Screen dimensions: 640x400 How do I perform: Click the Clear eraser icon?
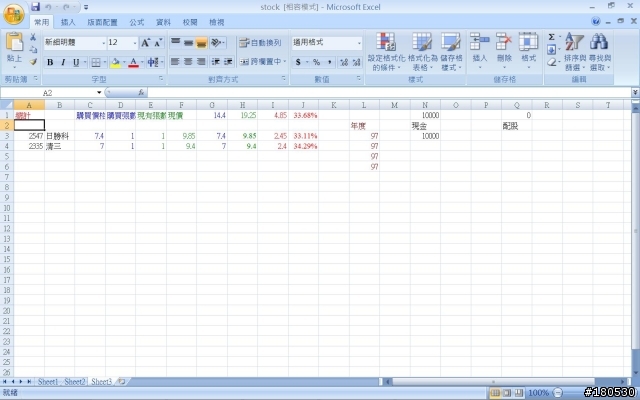551,62
